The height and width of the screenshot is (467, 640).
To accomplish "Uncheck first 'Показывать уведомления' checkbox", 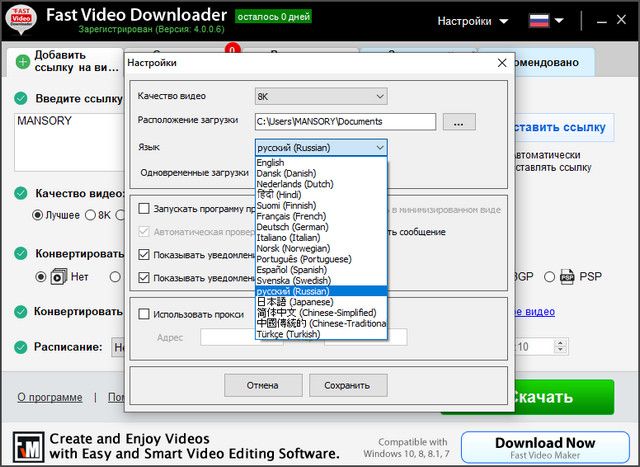I will [144, 255].
